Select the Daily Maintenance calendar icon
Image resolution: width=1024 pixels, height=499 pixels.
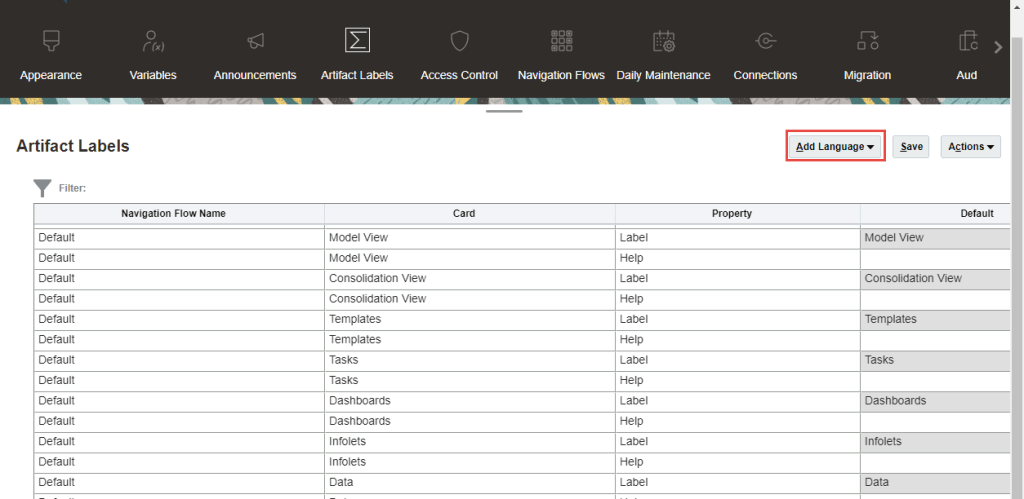663,41
